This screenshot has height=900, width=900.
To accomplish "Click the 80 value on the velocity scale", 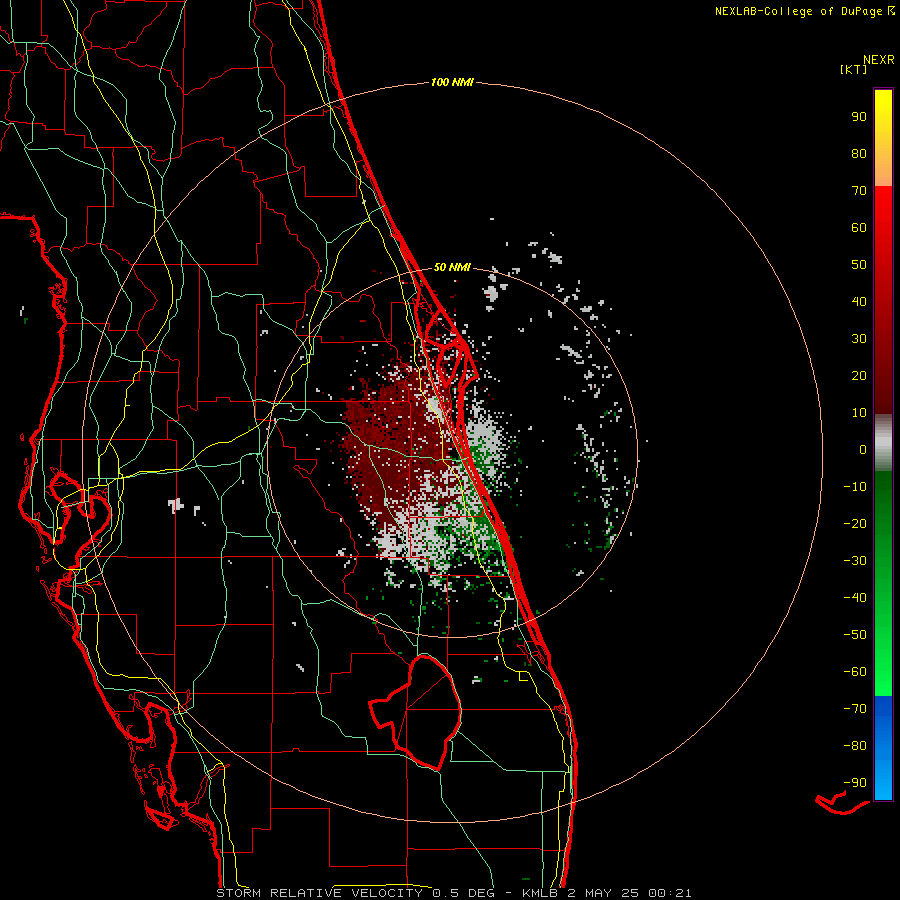I will click(859, 154).
